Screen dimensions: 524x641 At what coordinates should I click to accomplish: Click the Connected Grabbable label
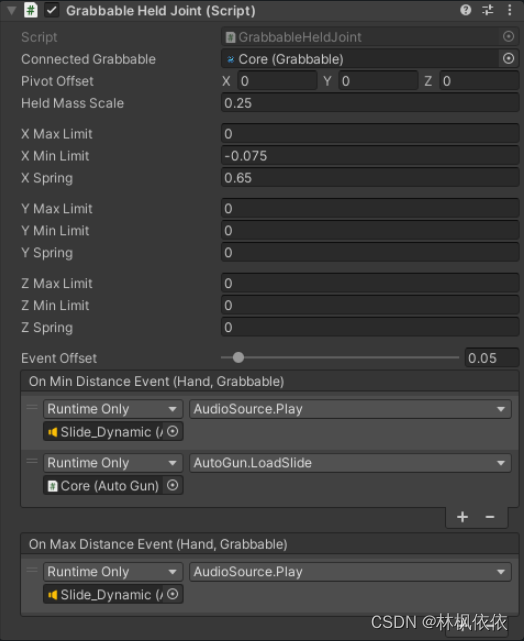[x=88, y=59]
